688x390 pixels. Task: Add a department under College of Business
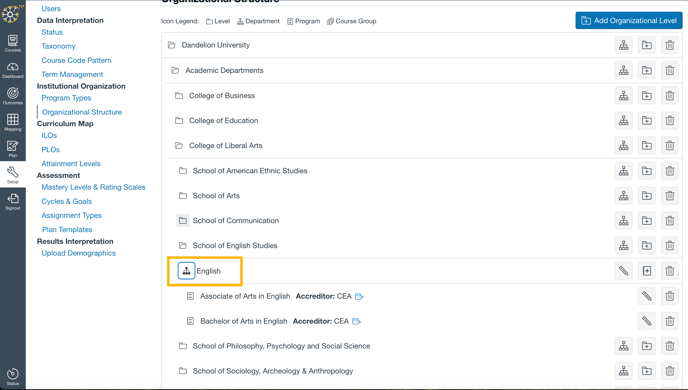click(x=623, y=96)
